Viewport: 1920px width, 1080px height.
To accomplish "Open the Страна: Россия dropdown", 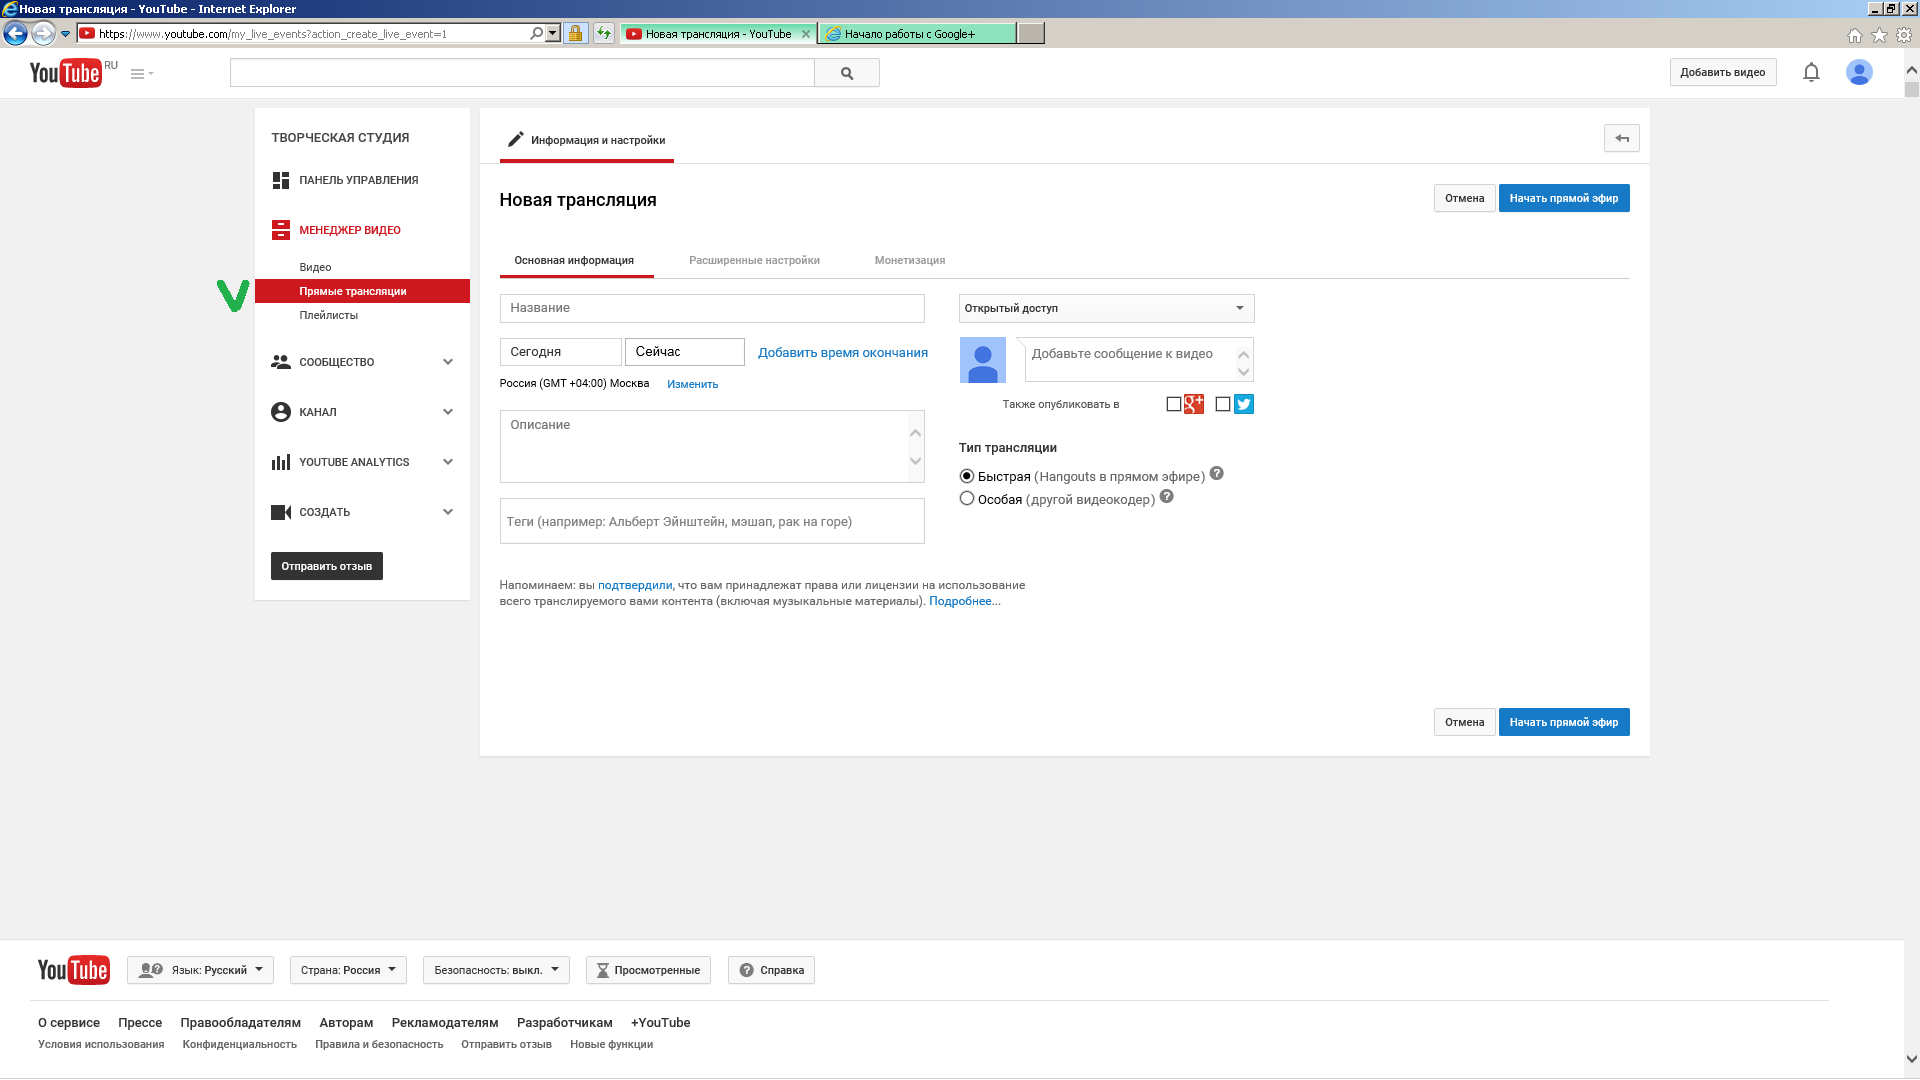I will click(348, 970).
